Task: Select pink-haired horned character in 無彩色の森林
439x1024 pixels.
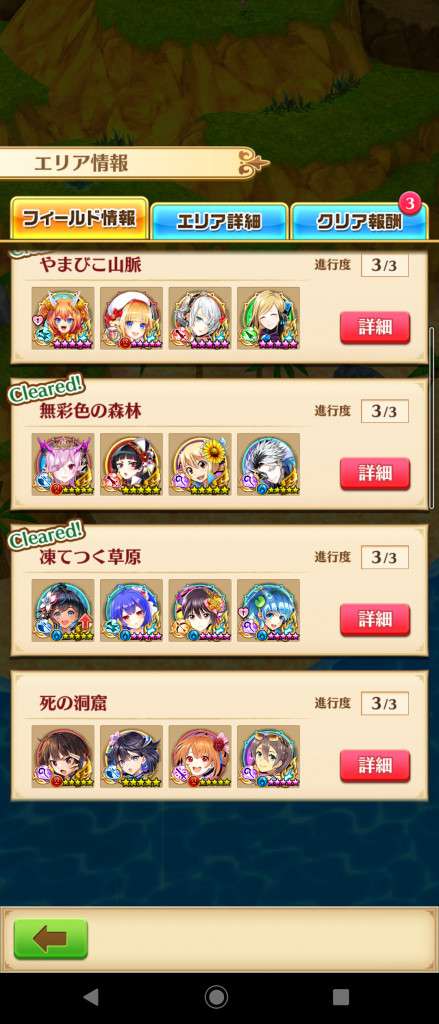Action: pyautogui.click(x=63, y=464)
